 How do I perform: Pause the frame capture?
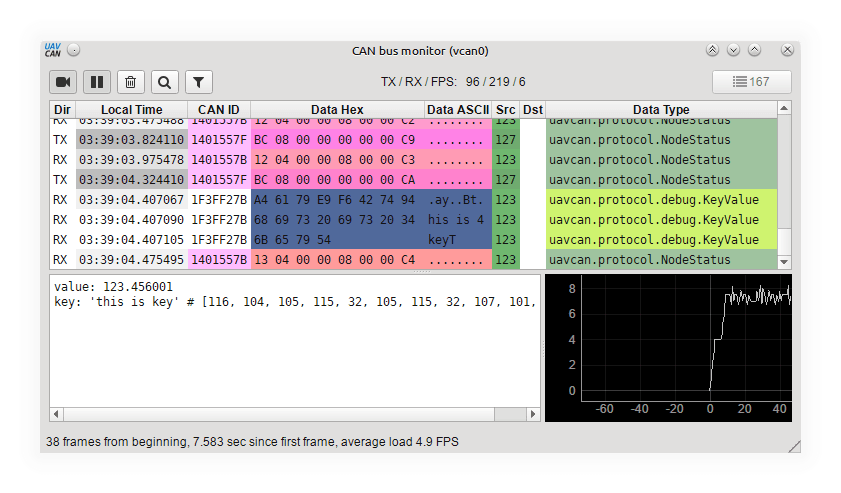pos(97,82)
